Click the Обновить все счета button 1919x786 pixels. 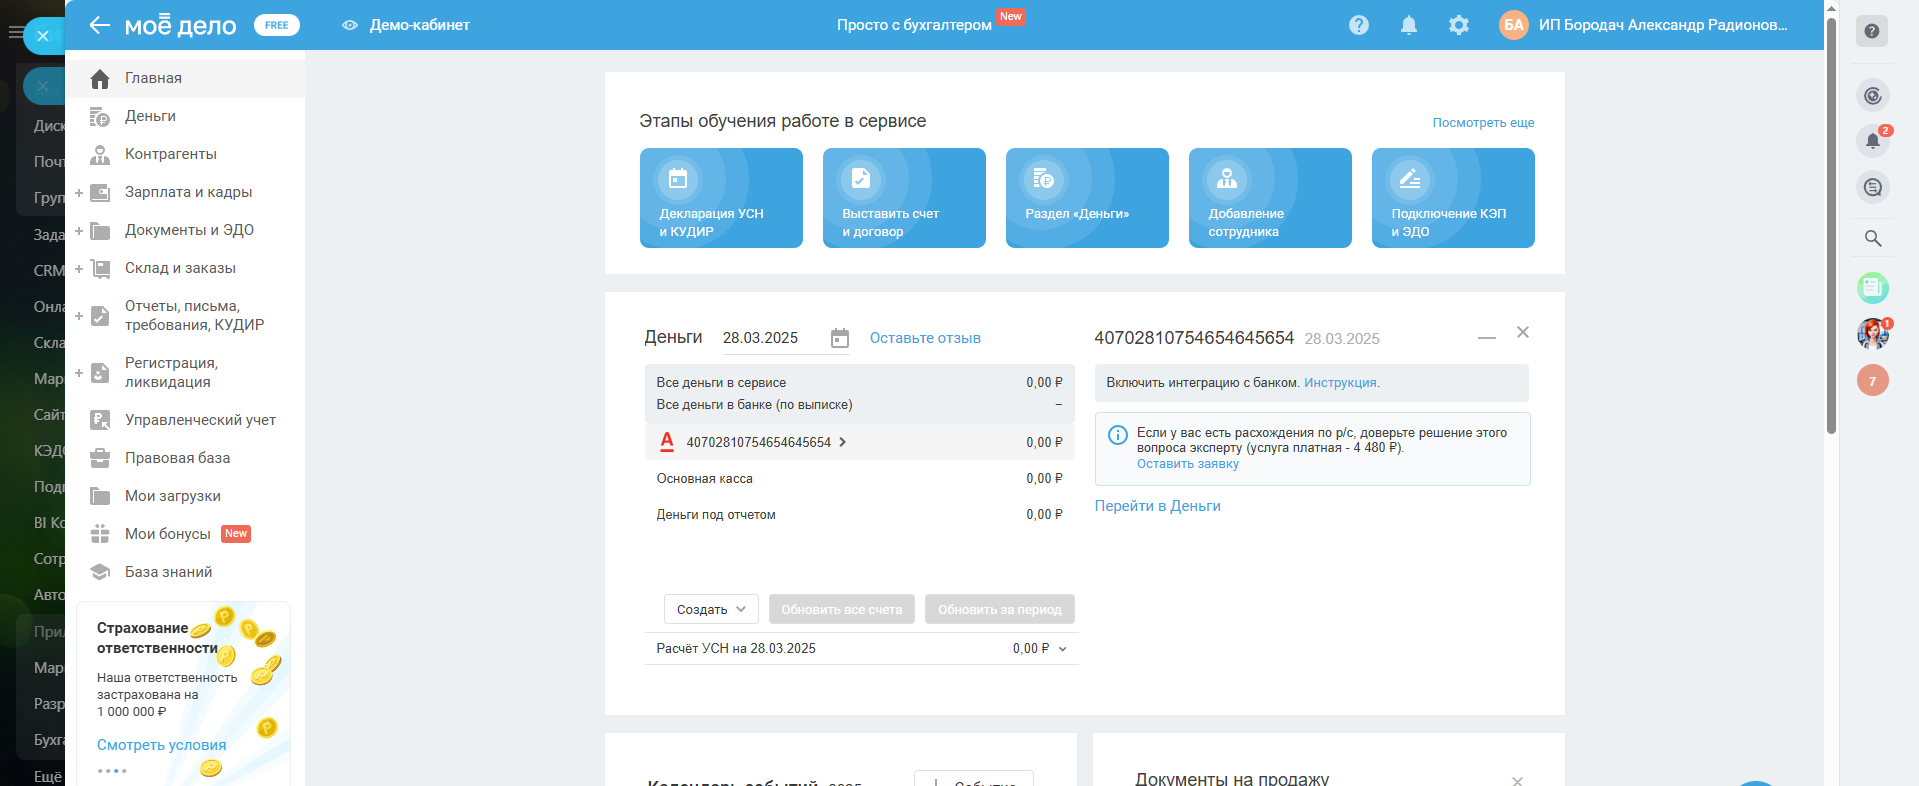tap(841, 609)
